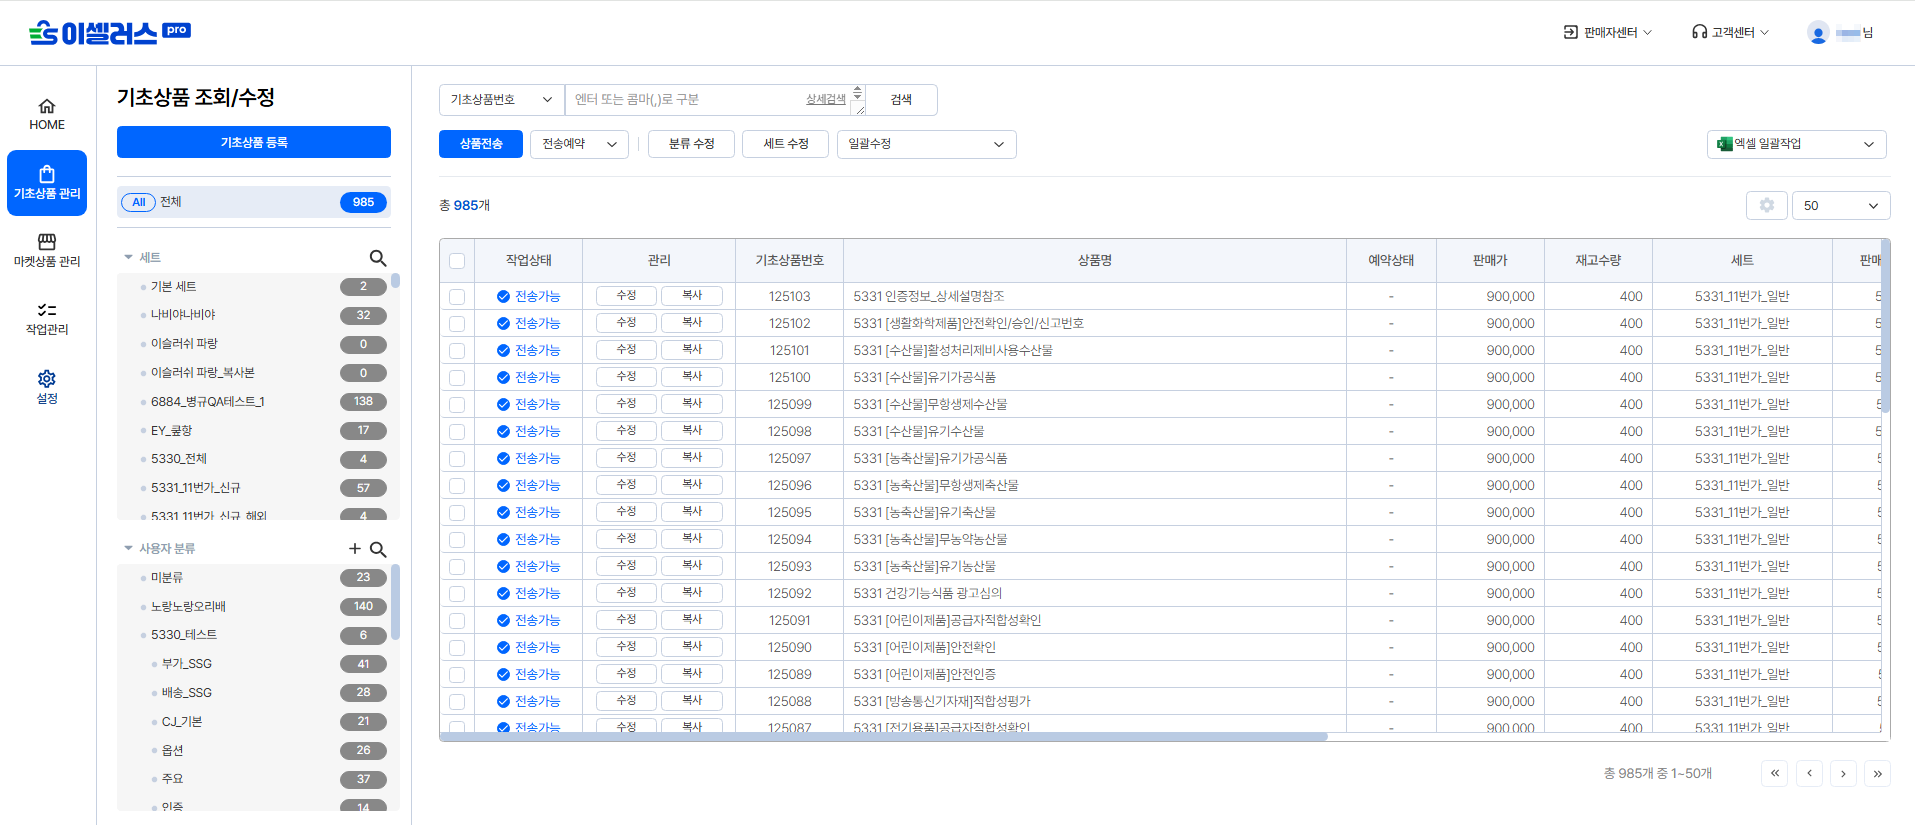The image size is (1915, 825).
Task: Select 5330_테스트 user category
Action: point(184,635)
